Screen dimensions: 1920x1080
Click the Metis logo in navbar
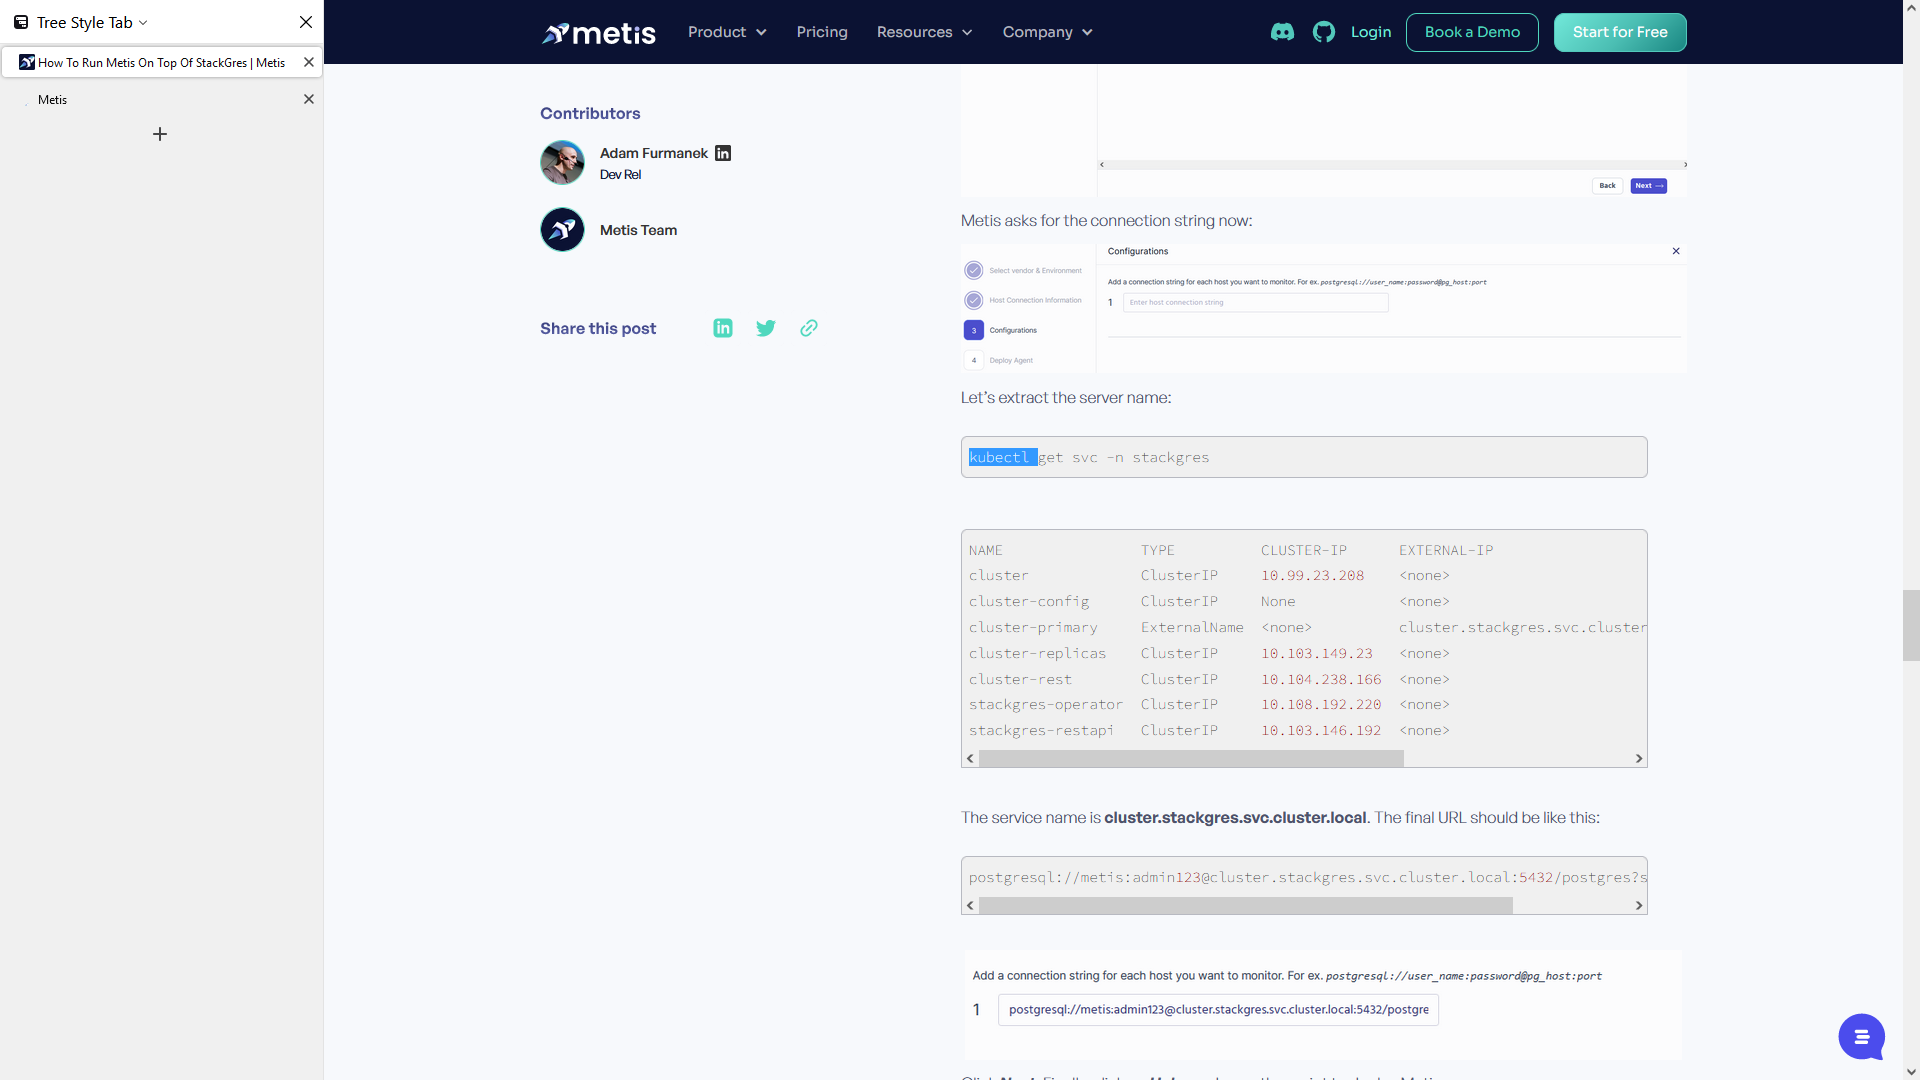coord(599,33)
